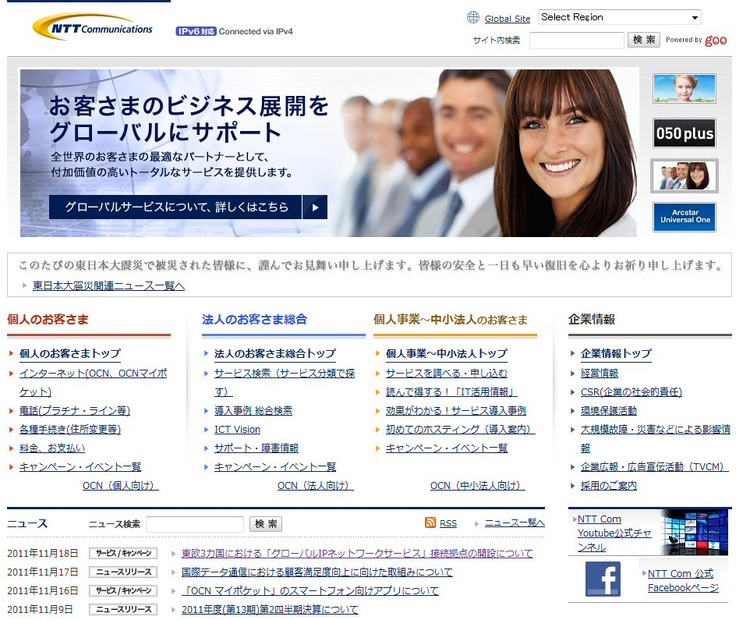The height and width of the screenshot is (620, 750).
Task: Open サービスを調べる・申し込む link
Action: coord(446,373)
